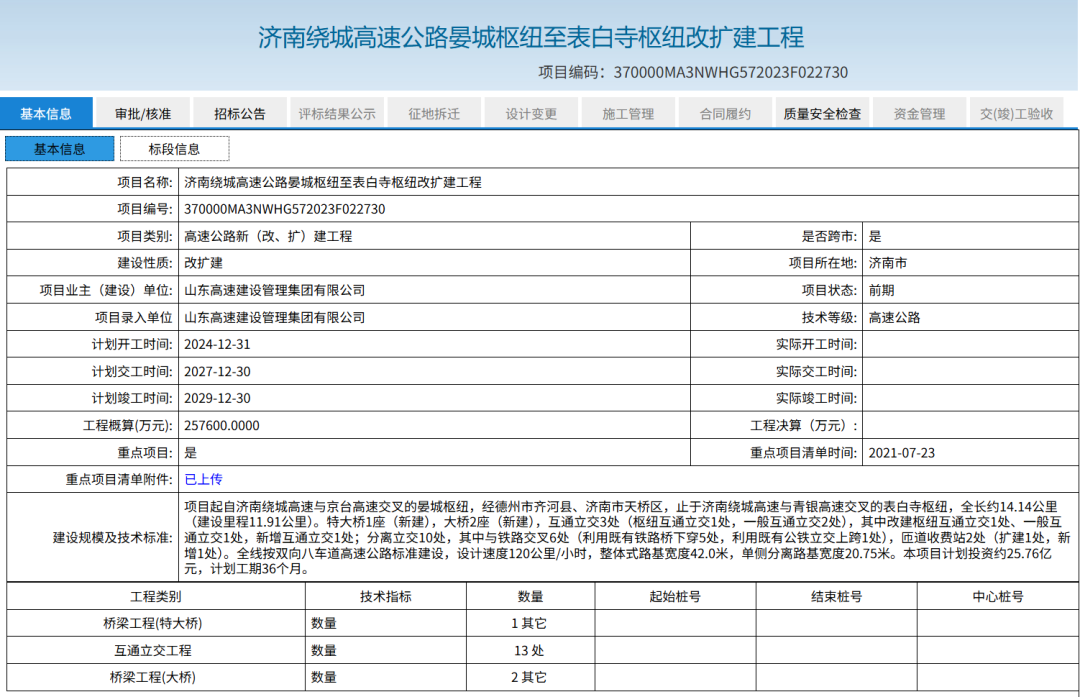Screen dimensions: 1080x697
Task: Switch to the 审批/核准 tab
Action: coord(143,114)
